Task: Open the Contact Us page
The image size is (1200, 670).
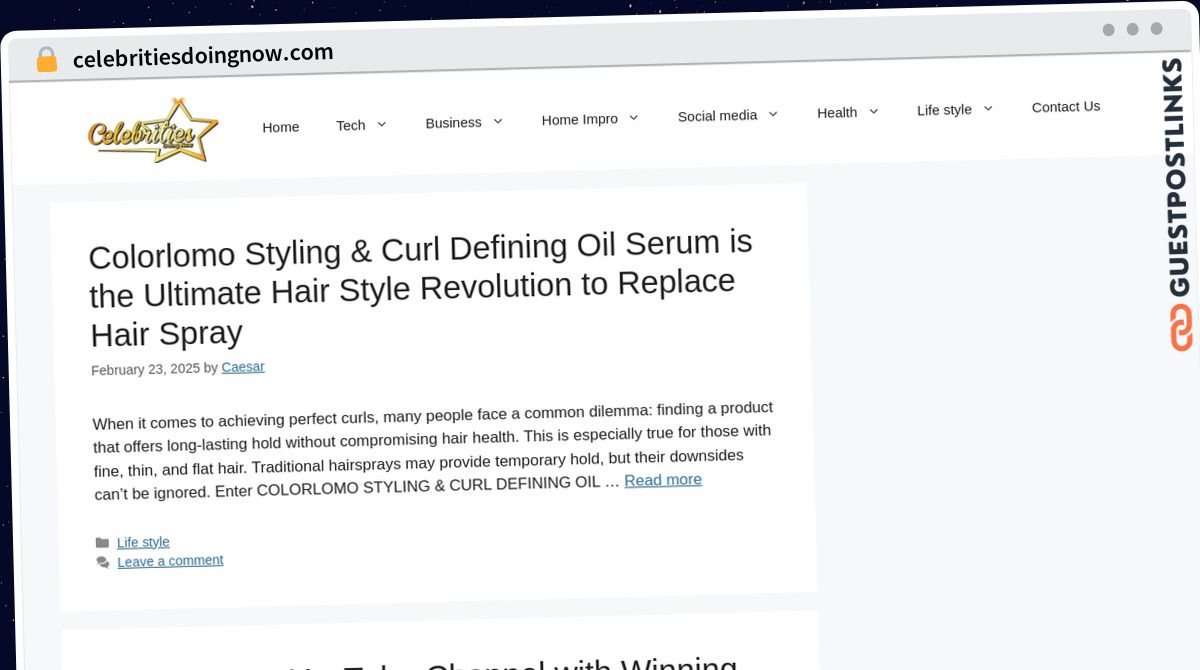Action: [x=1066, y=106]
